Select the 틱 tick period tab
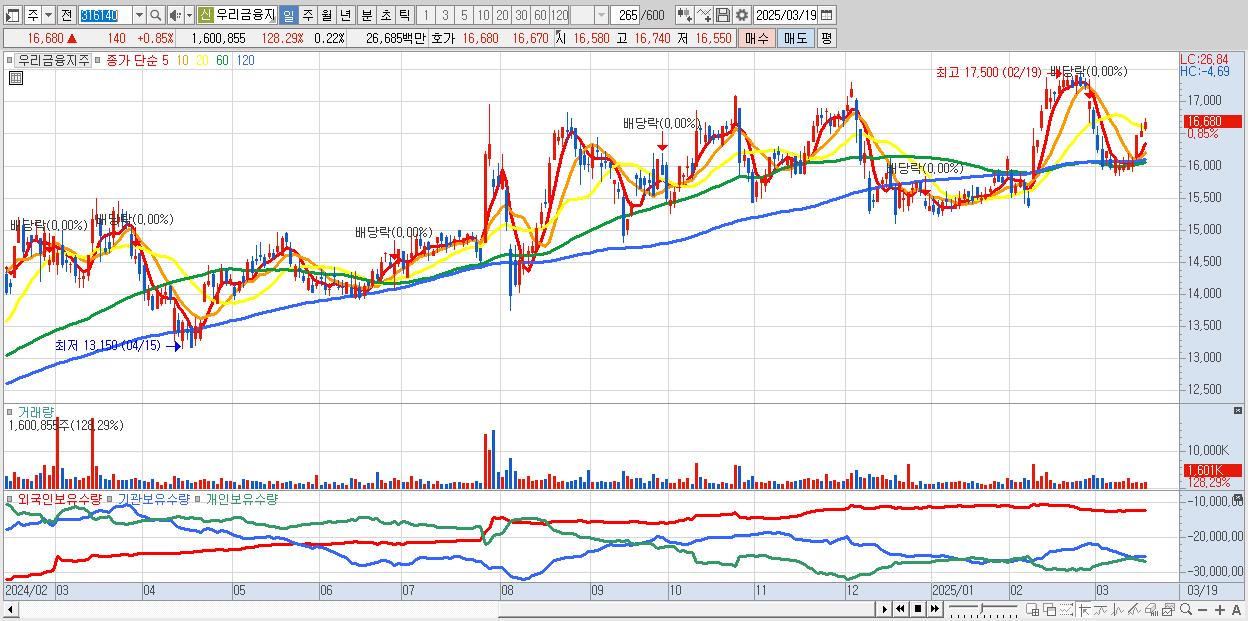Image resolution: width=1248 pixels, height=621 pixels. coord(404,15)
